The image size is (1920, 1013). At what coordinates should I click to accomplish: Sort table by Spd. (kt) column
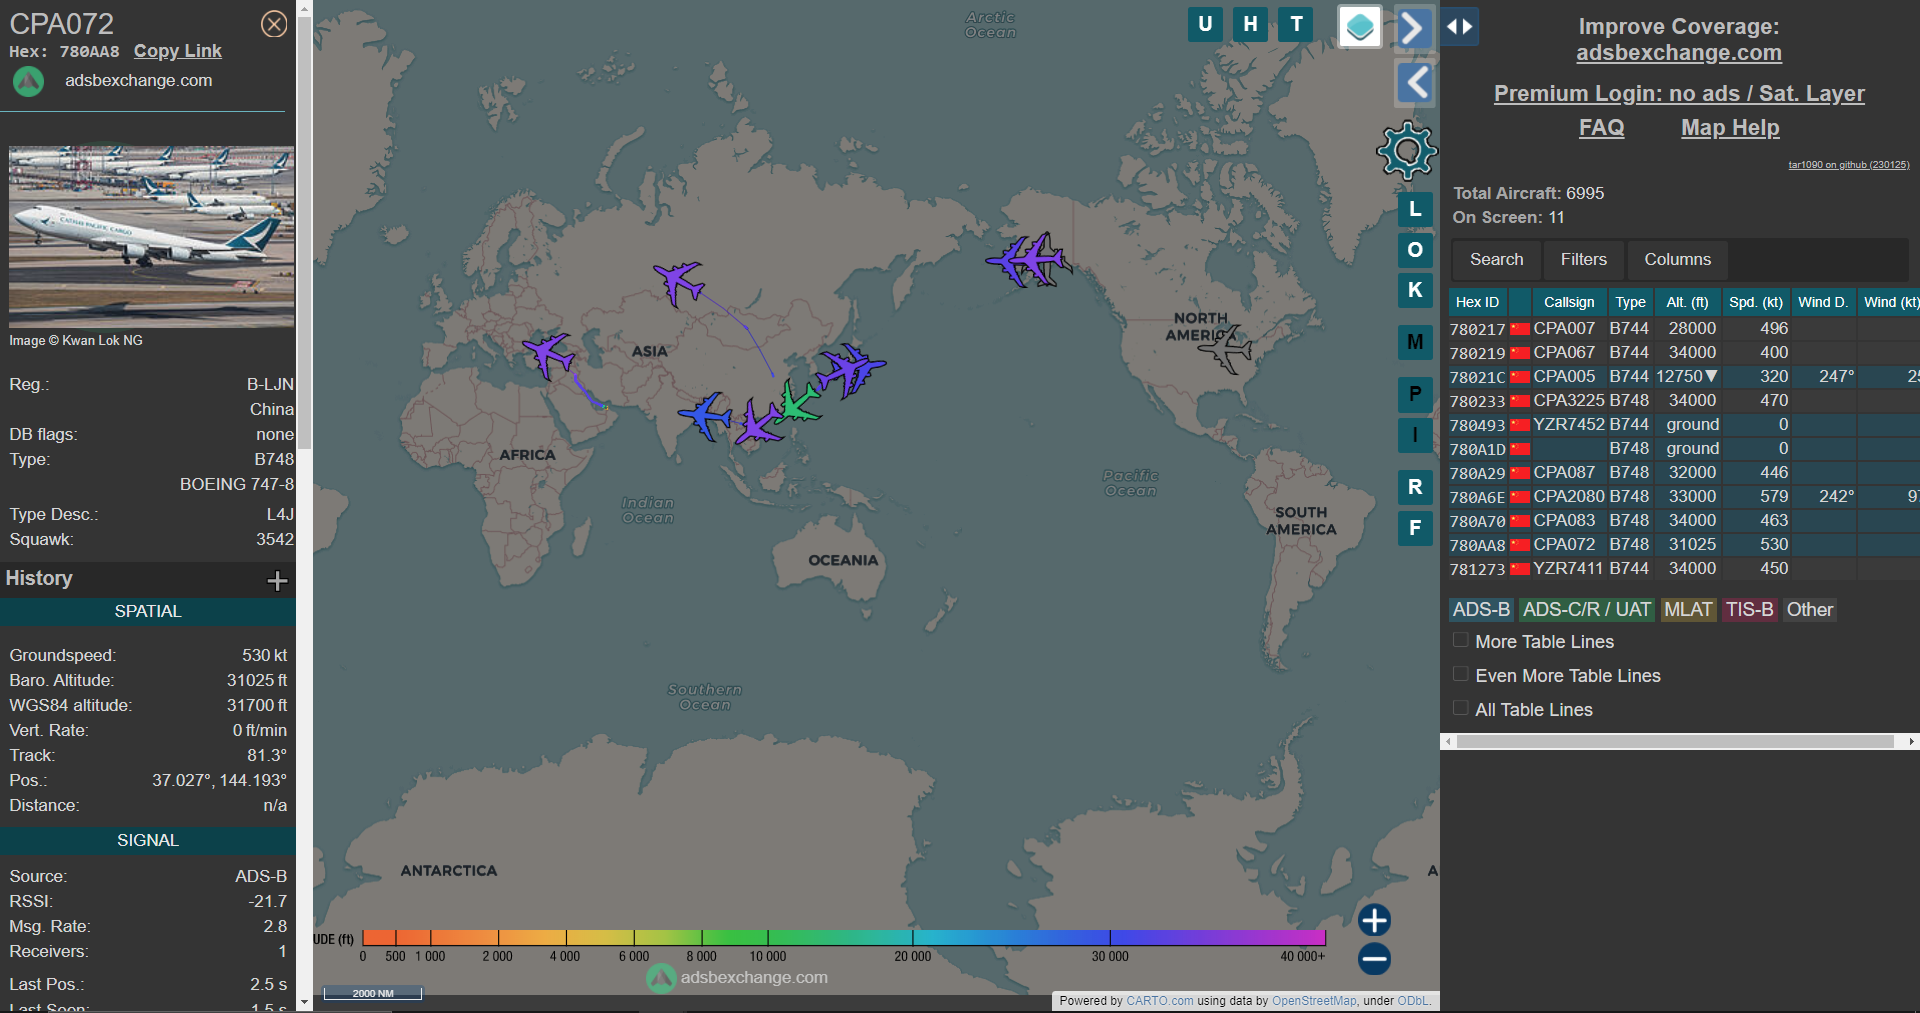[1756, 302]
